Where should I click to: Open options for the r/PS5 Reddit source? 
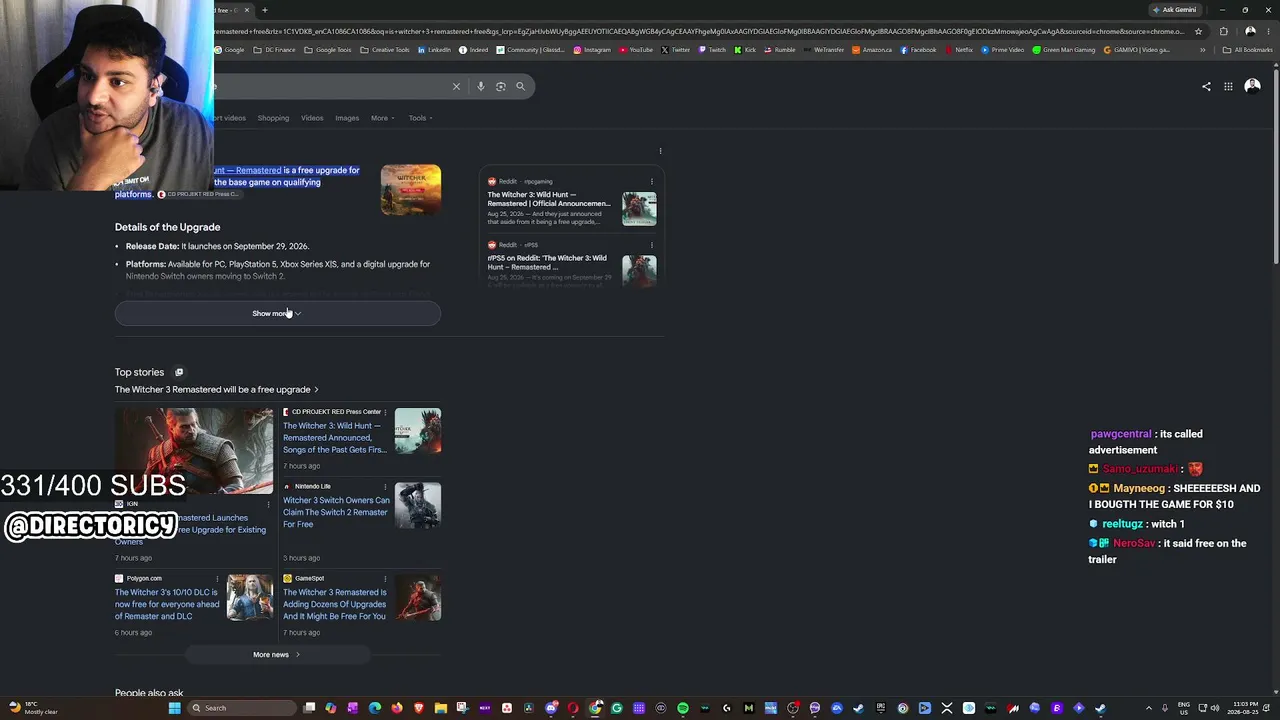click(x=652, y=245)
